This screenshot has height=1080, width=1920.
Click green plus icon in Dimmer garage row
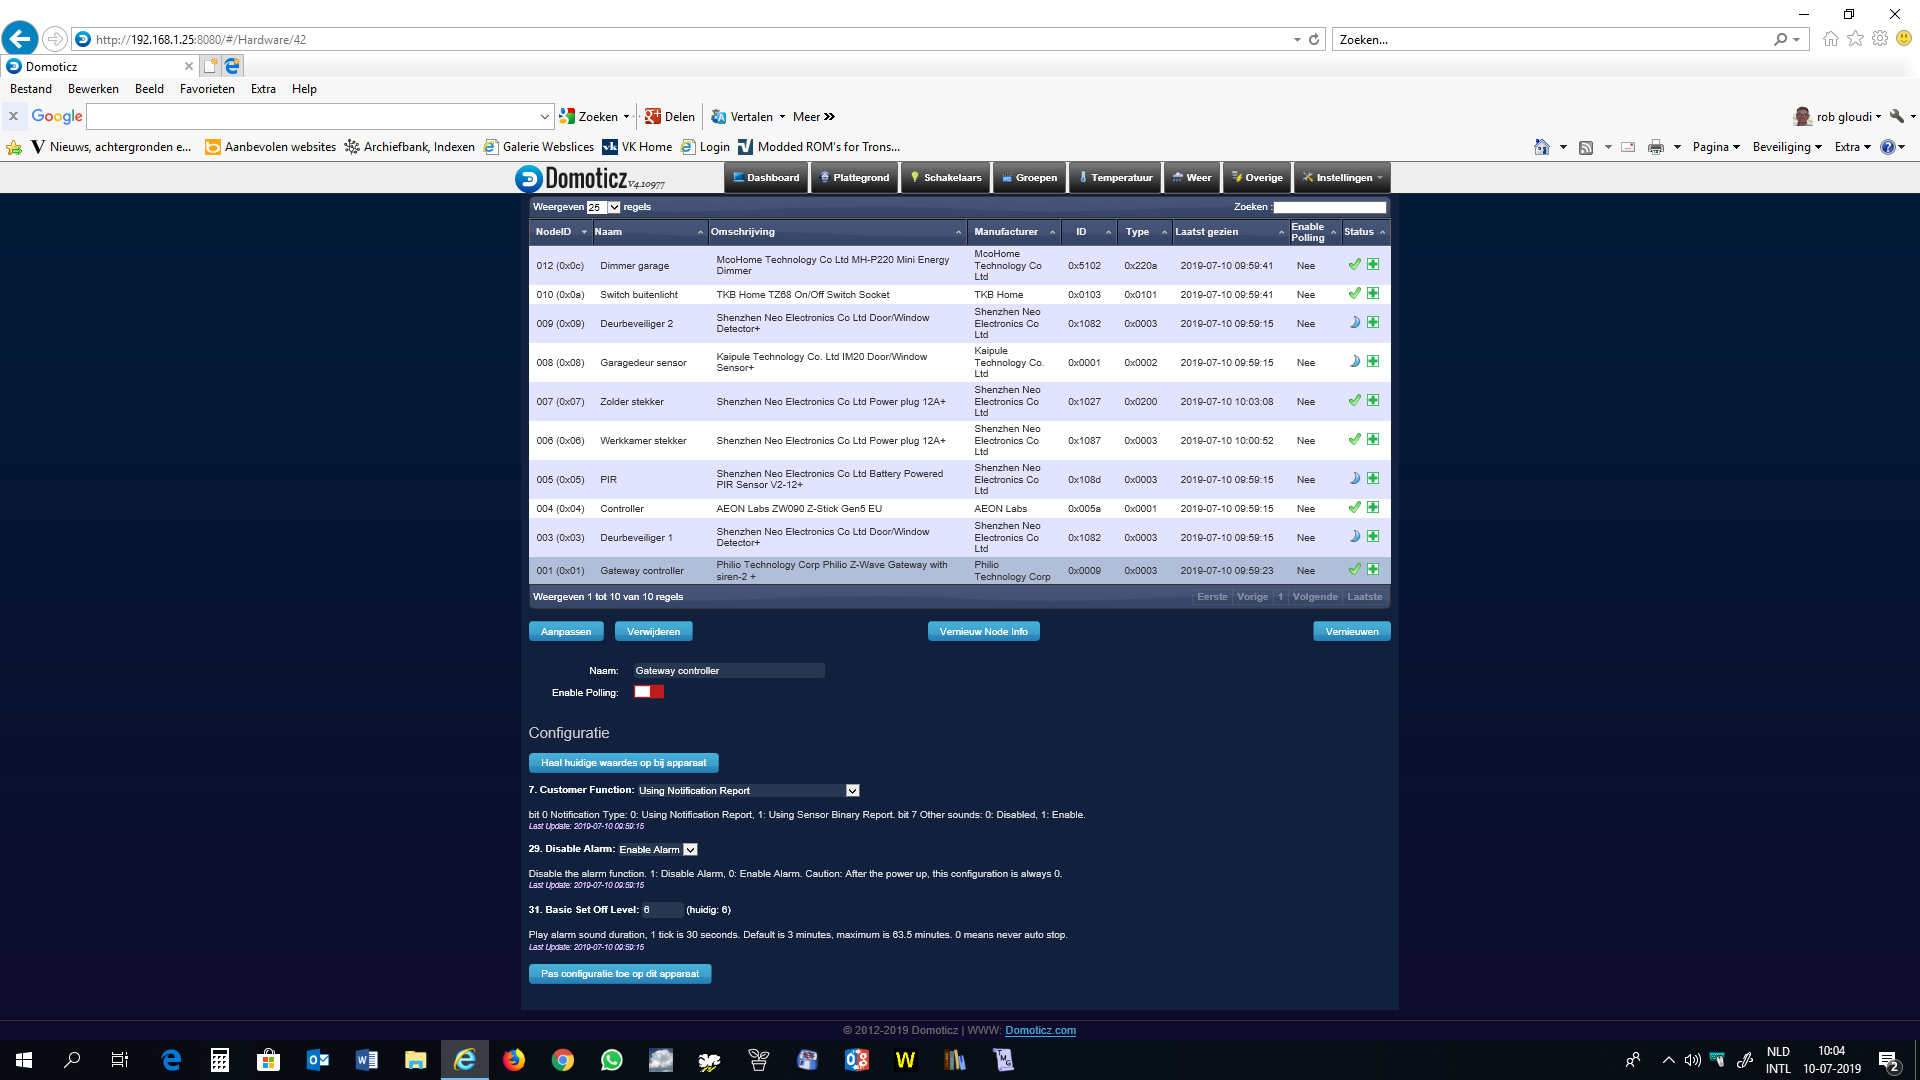click(1373, 265)
